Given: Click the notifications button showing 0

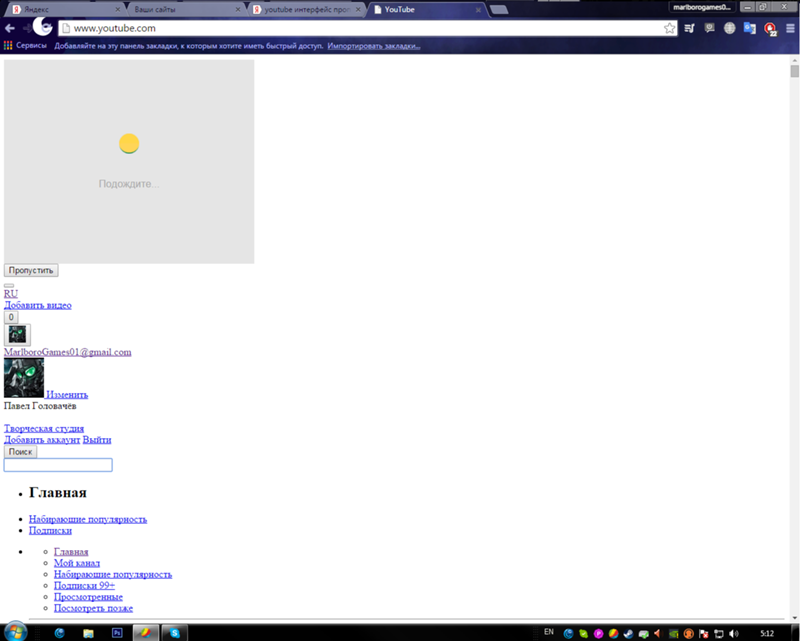Looking at the screenshot, I should (11, 317).
